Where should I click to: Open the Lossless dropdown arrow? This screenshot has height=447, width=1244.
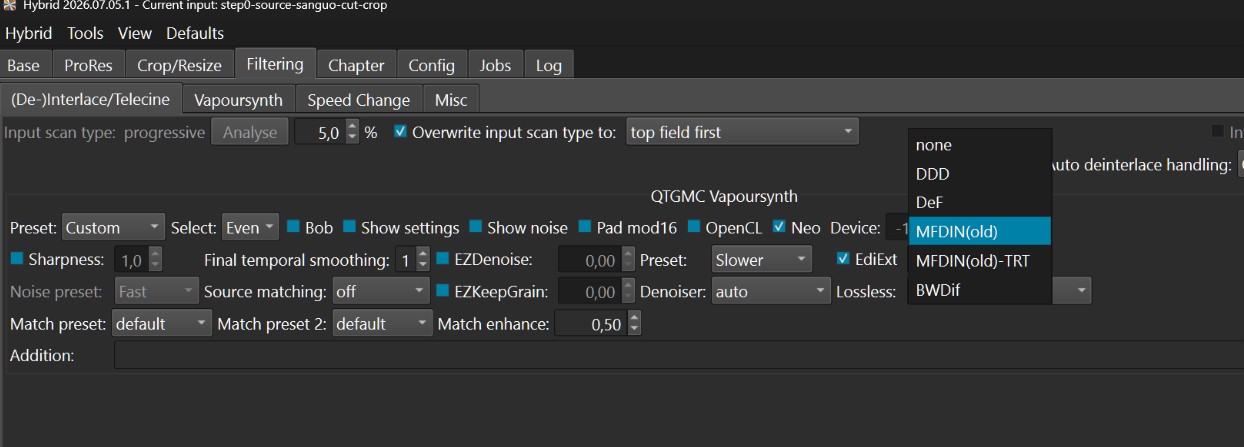[x=1081, y=292]
